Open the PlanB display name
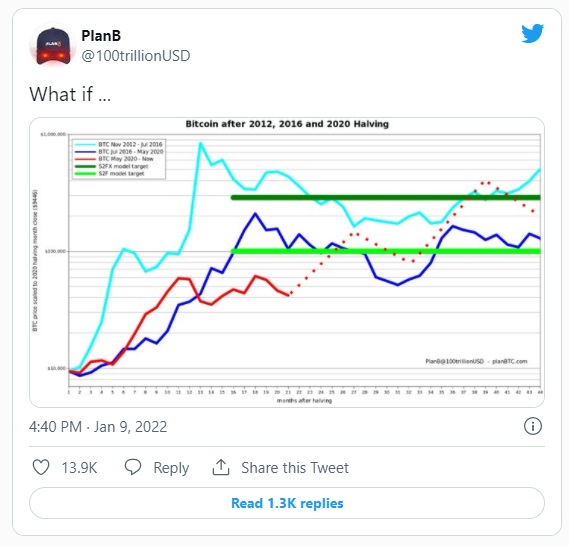The image size is (569, 547). click(x=101, y=36)
